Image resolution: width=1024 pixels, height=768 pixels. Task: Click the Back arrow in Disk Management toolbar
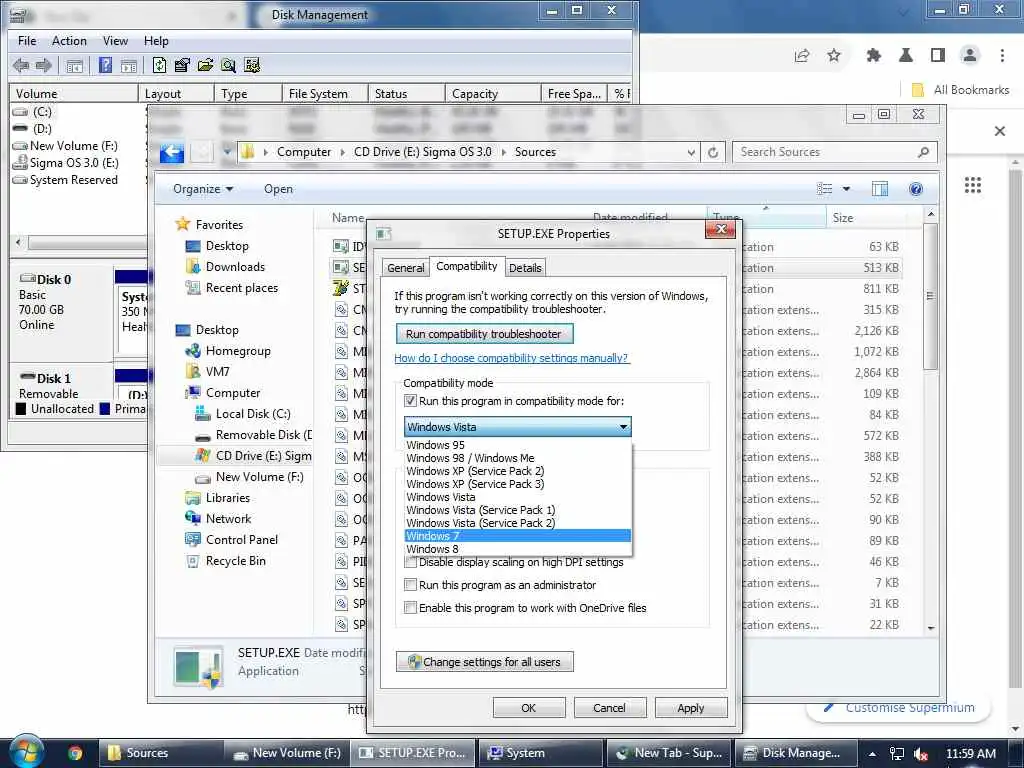point(21,65)
